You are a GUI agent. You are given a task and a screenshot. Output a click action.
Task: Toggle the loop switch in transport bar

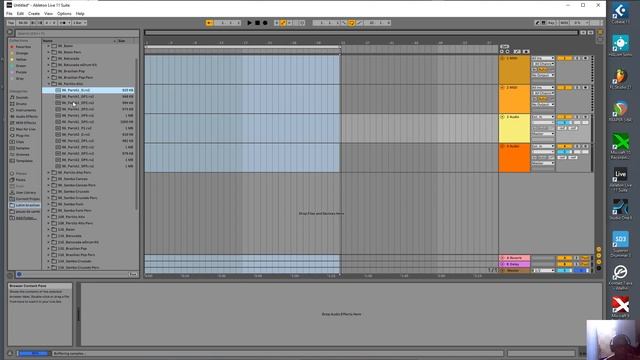coord(351,23)
